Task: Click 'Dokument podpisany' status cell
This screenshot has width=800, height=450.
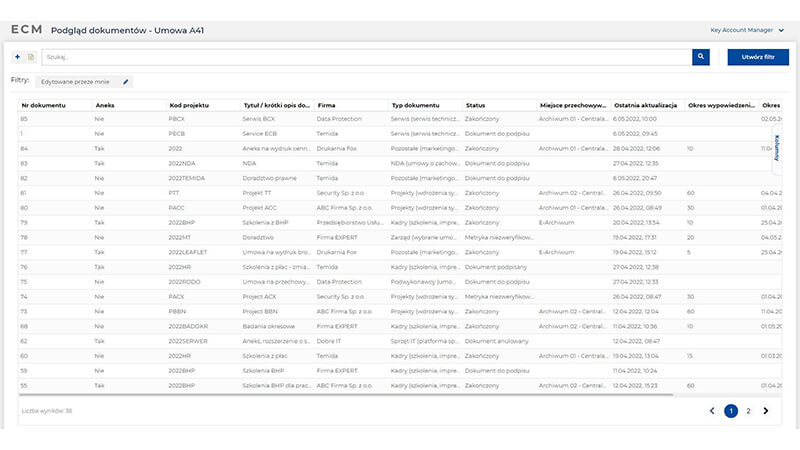Action: click(x=496, y=267)
